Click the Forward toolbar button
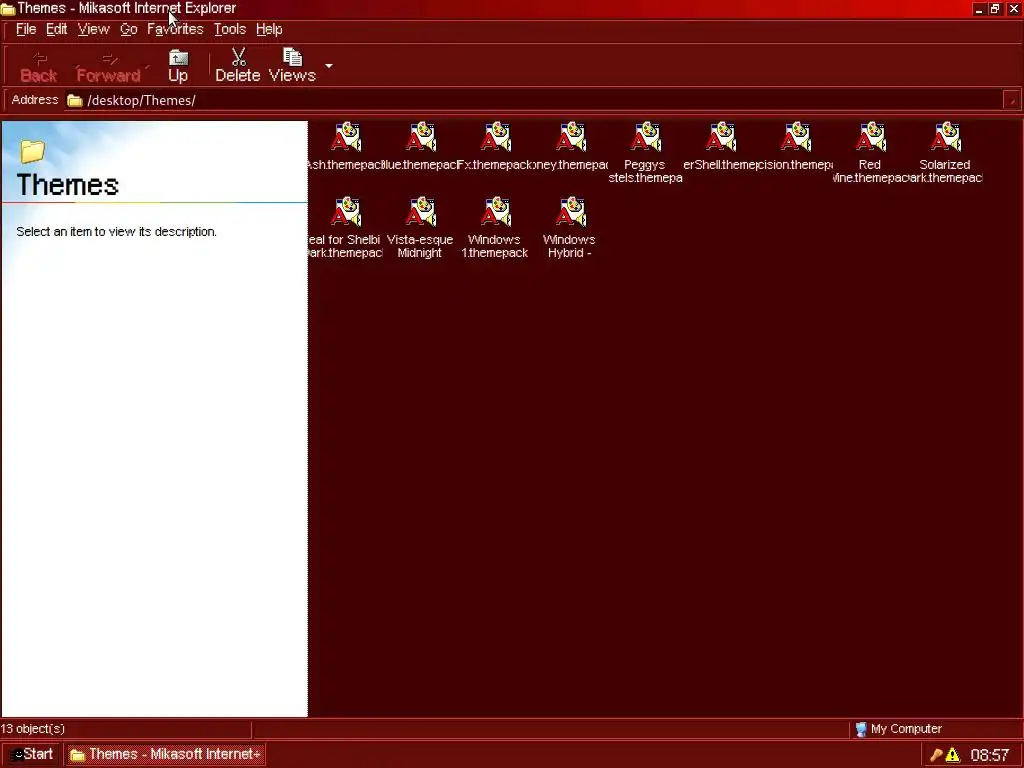The height and width of the screenshot is (768, 1024). (x=108, y=67)
